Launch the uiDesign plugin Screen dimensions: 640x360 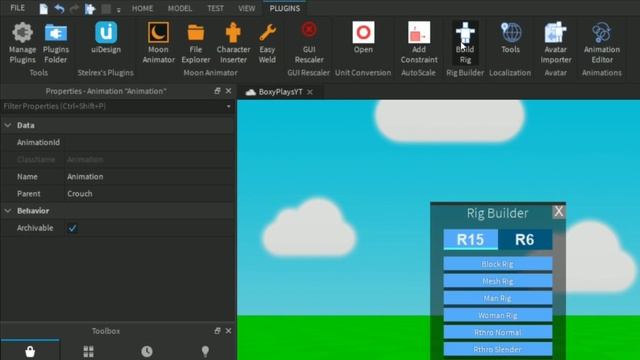point(106,38)
